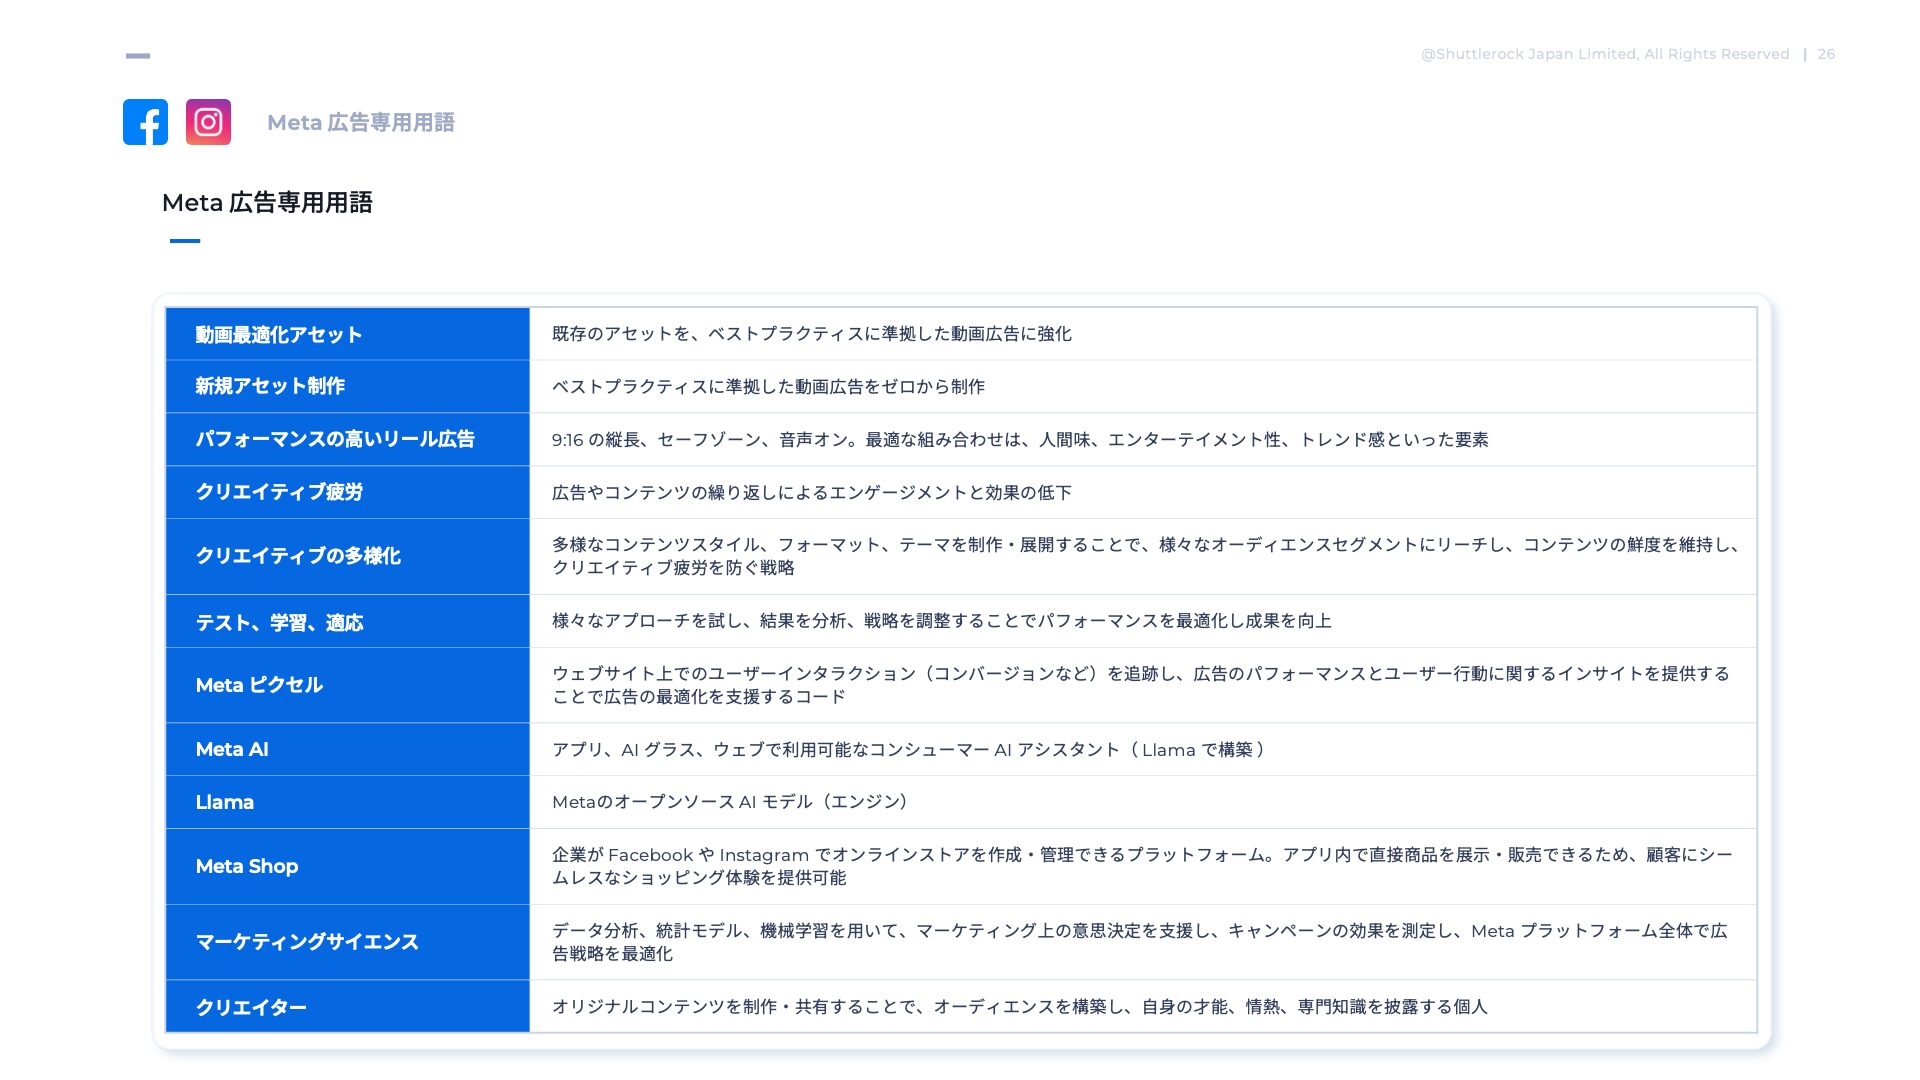Image resolution: width=1920 pixels, height=1080 pixels.
Task: Click the Shutterlock Japan copyright text
Action: (1604, 54)
